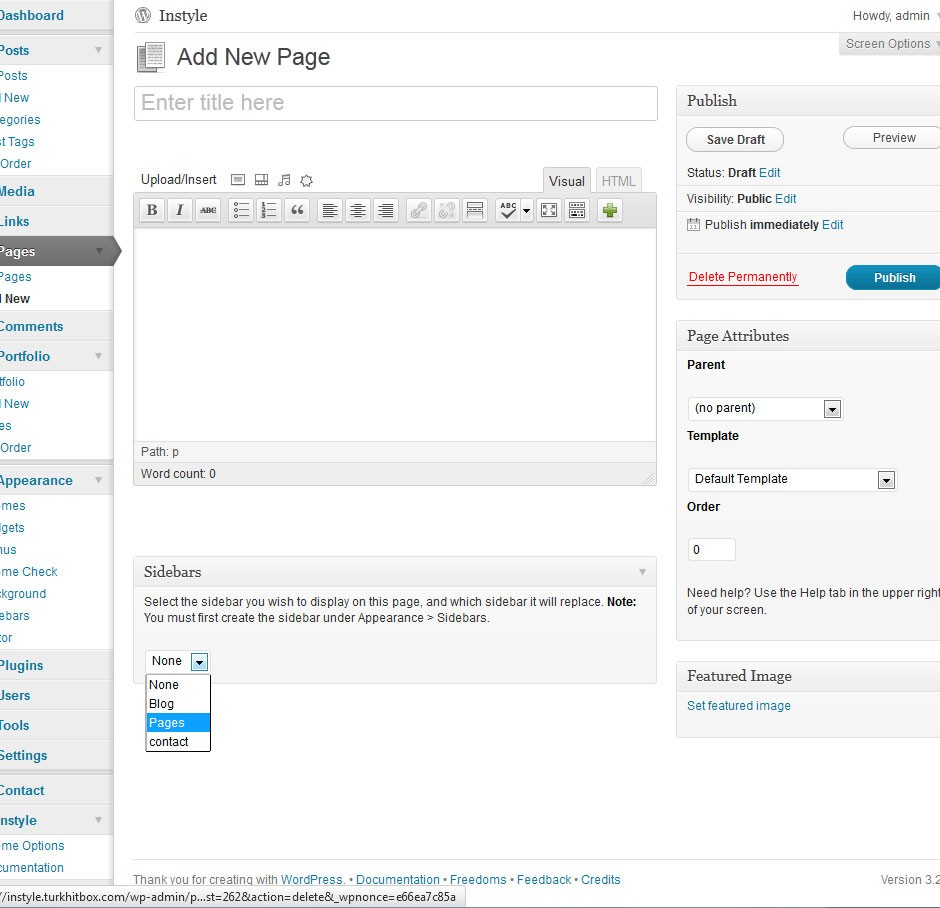Viewport: 940px width, 908px height.
Task: Expand the Posts menu arrow
Action: (98, 50)
